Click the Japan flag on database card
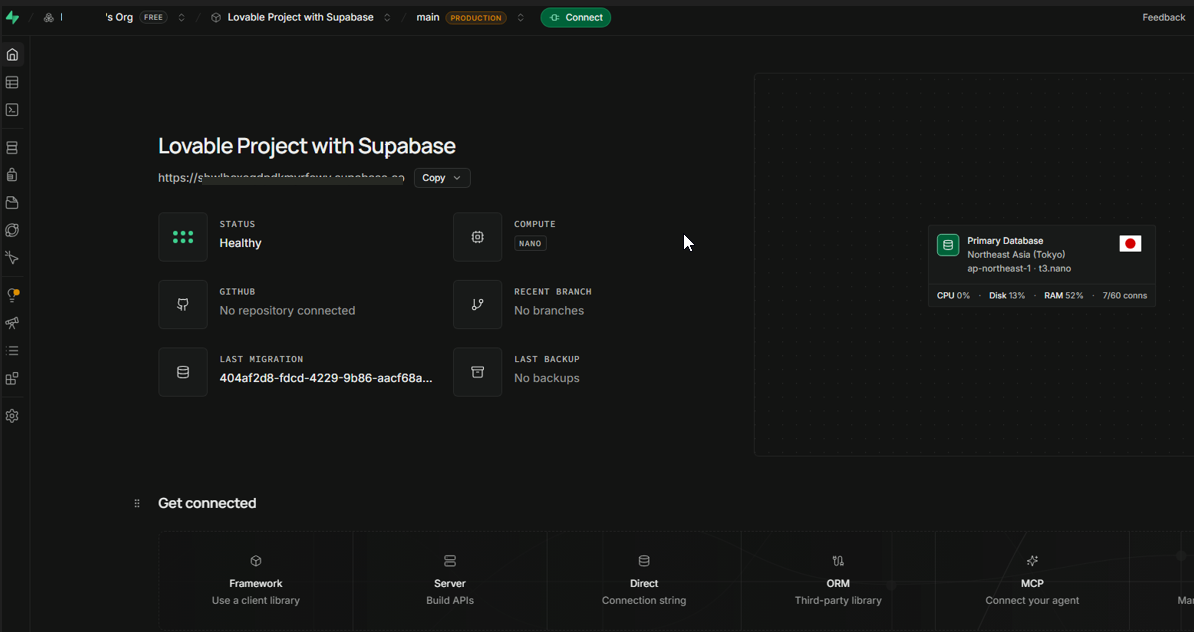 [1130, 244]
